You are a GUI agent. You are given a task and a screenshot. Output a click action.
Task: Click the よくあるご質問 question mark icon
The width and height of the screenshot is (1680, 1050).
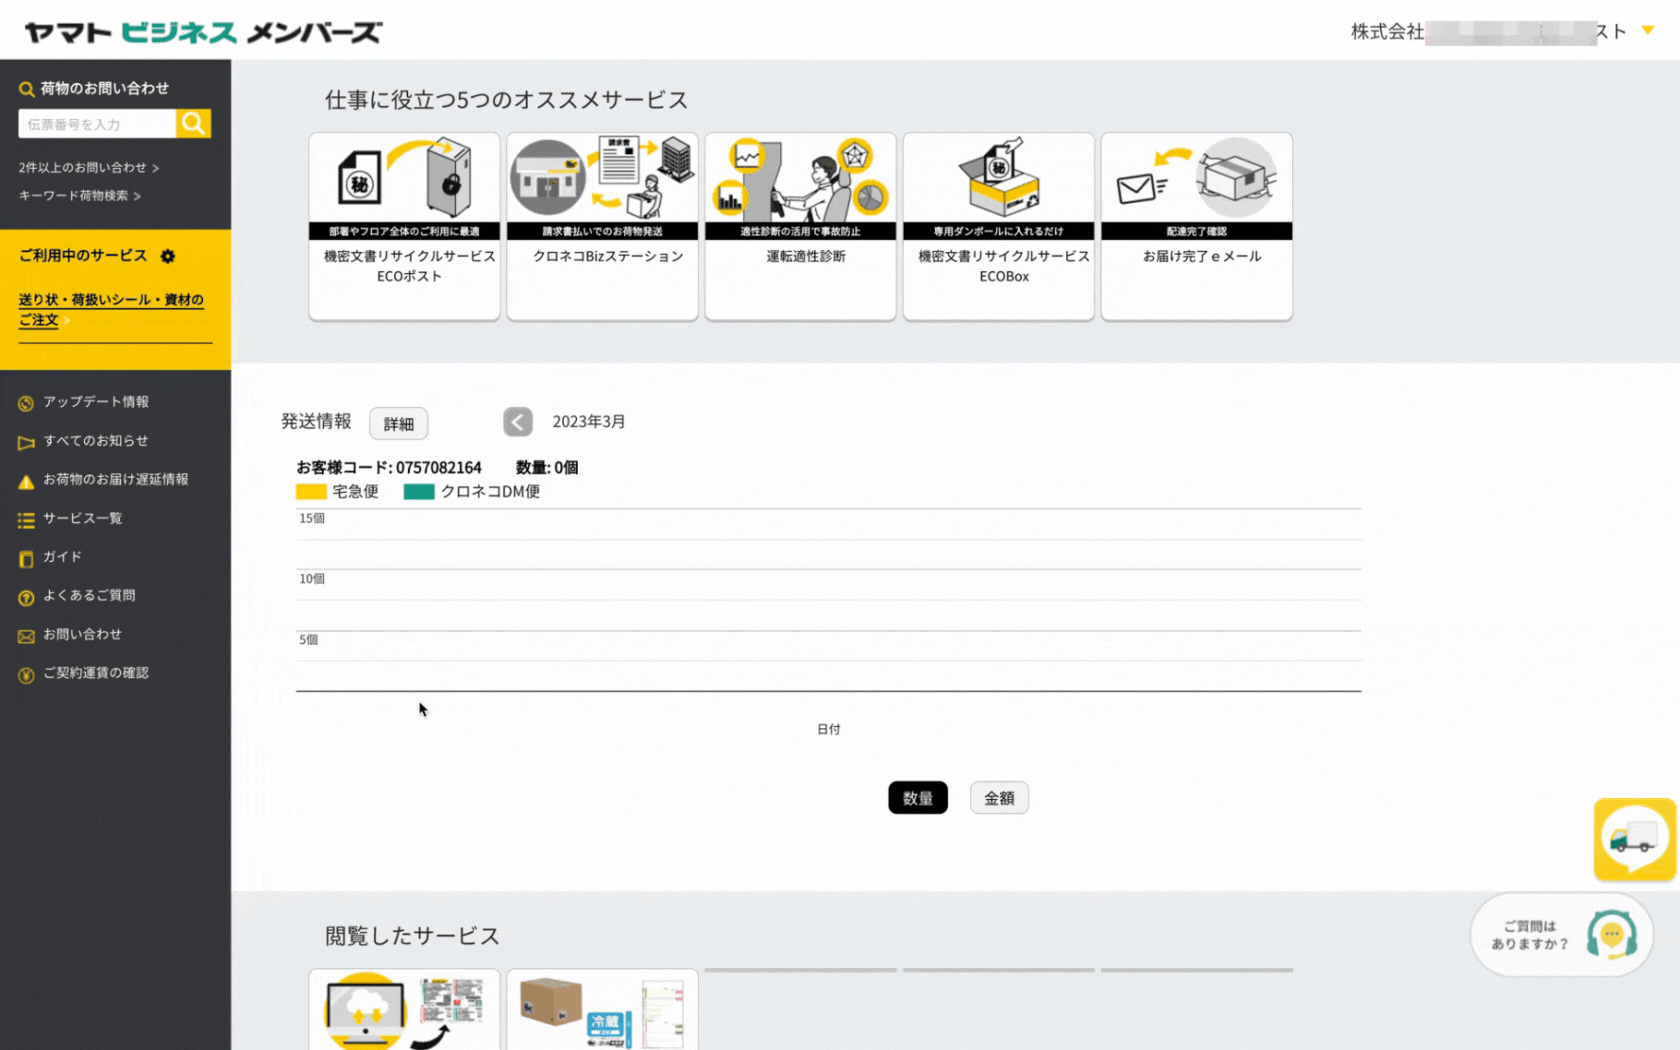[26, 598]
